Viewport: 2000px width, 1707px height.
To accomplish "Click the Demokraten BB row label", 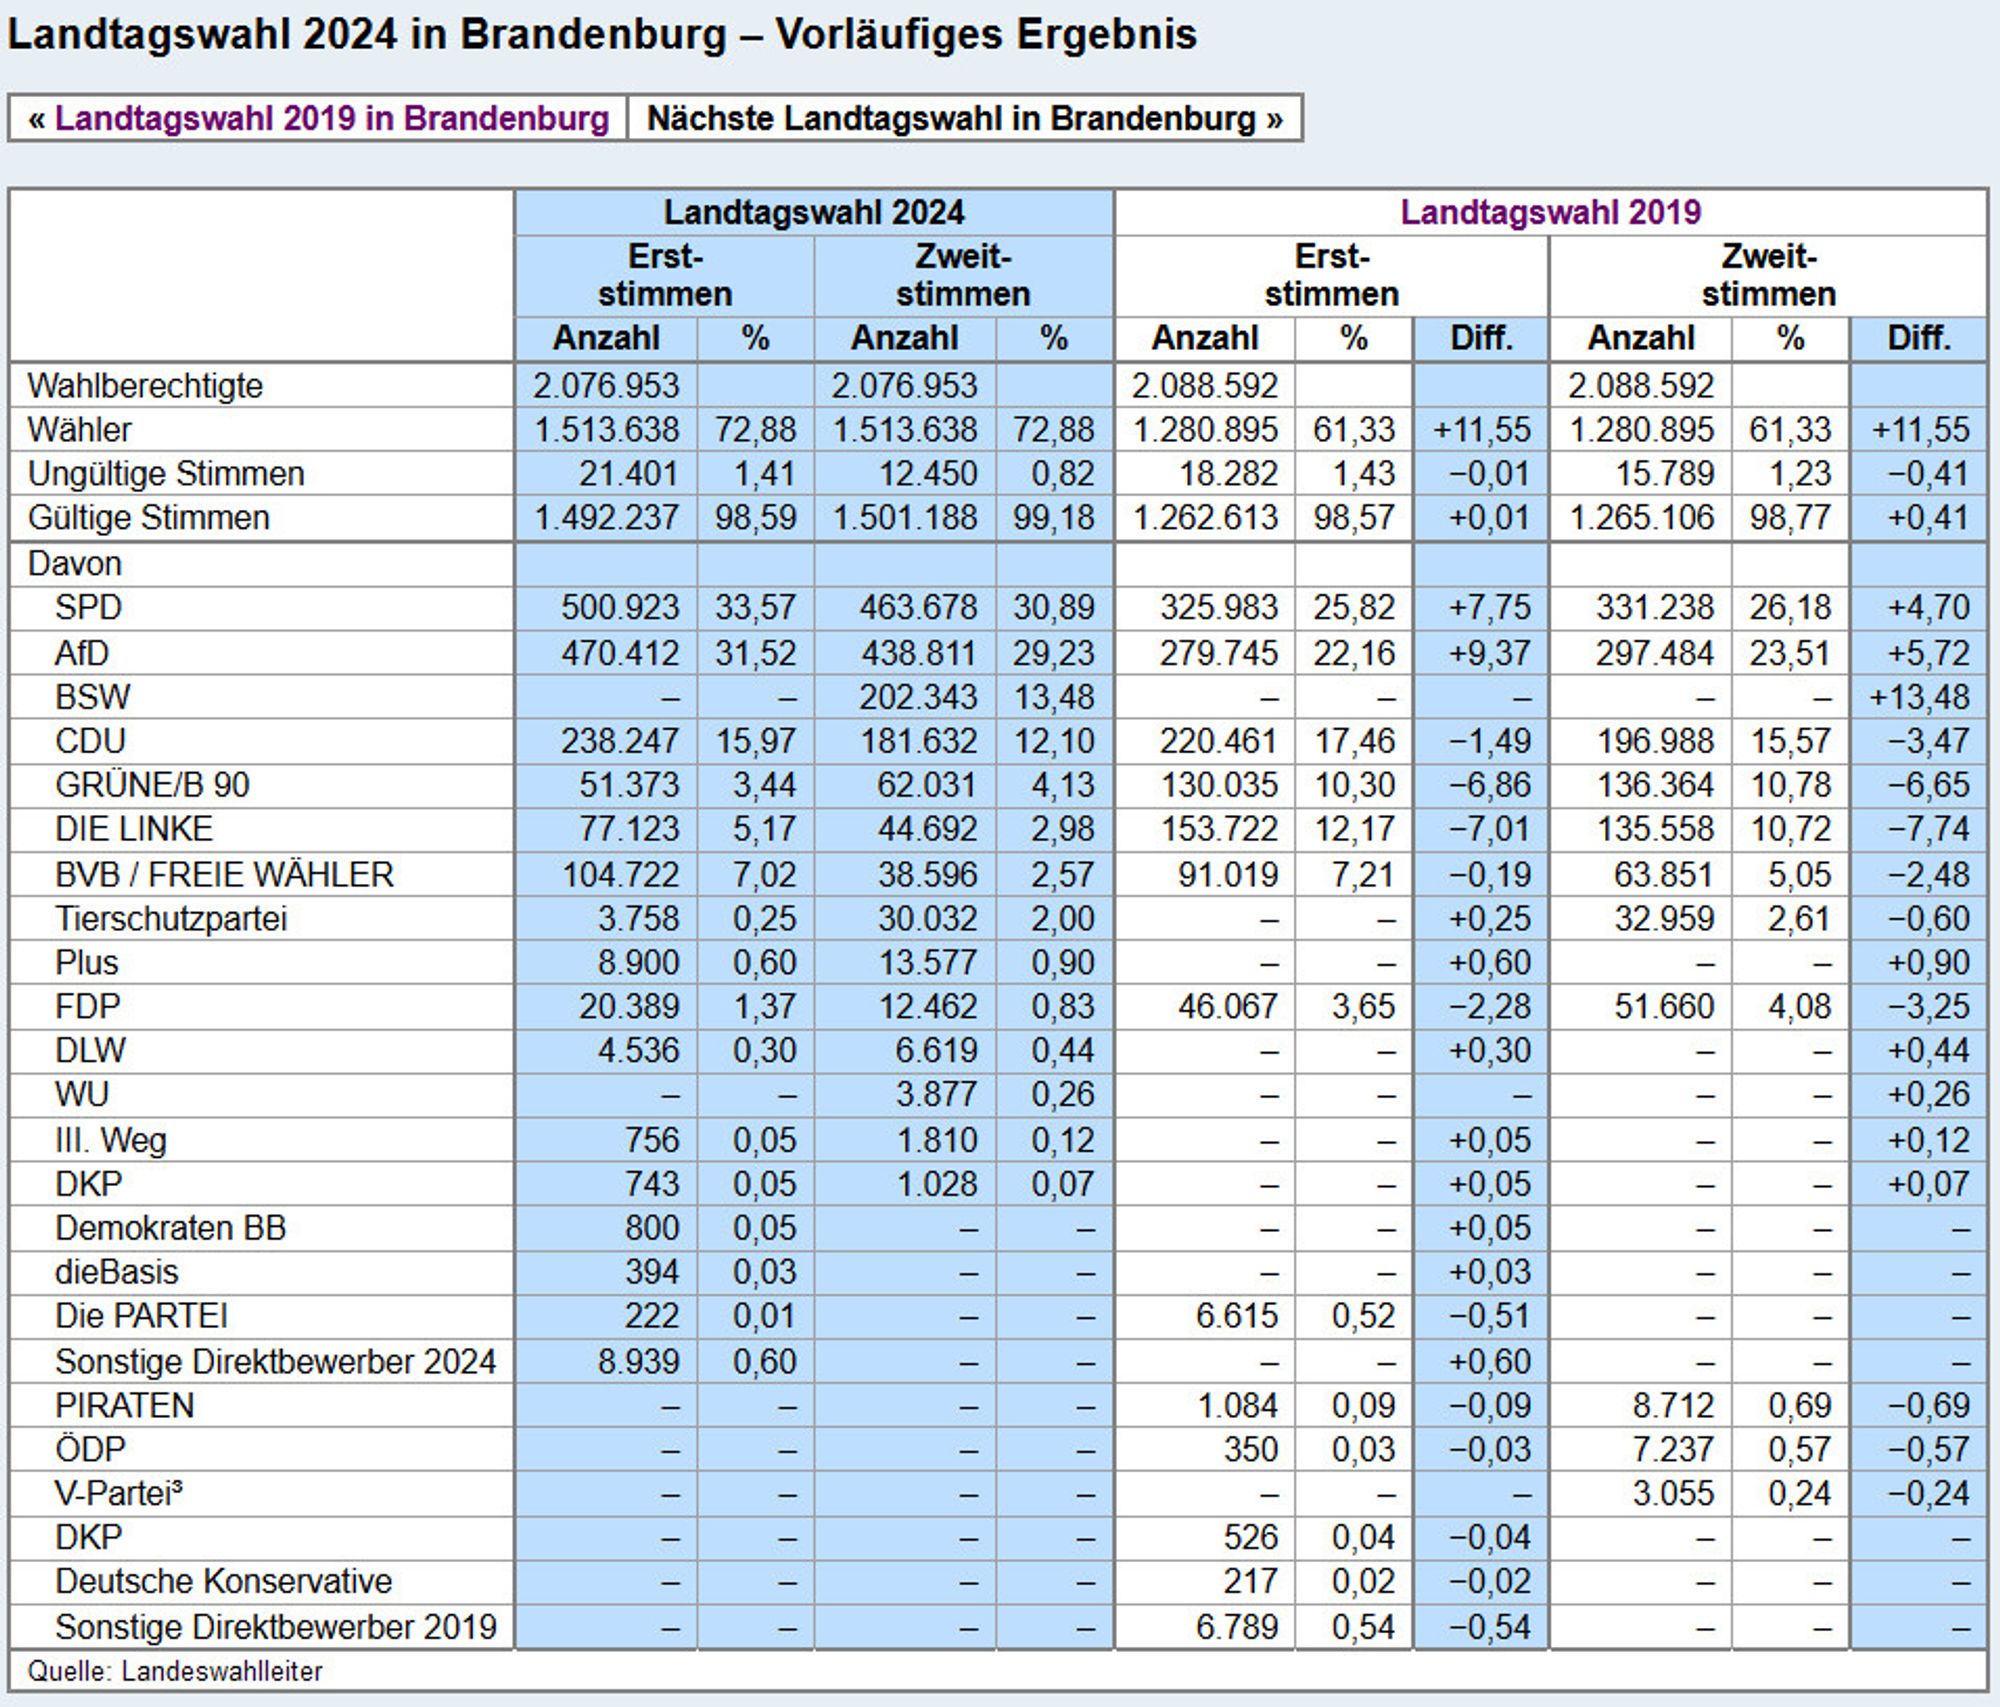I will (171, 1227).
